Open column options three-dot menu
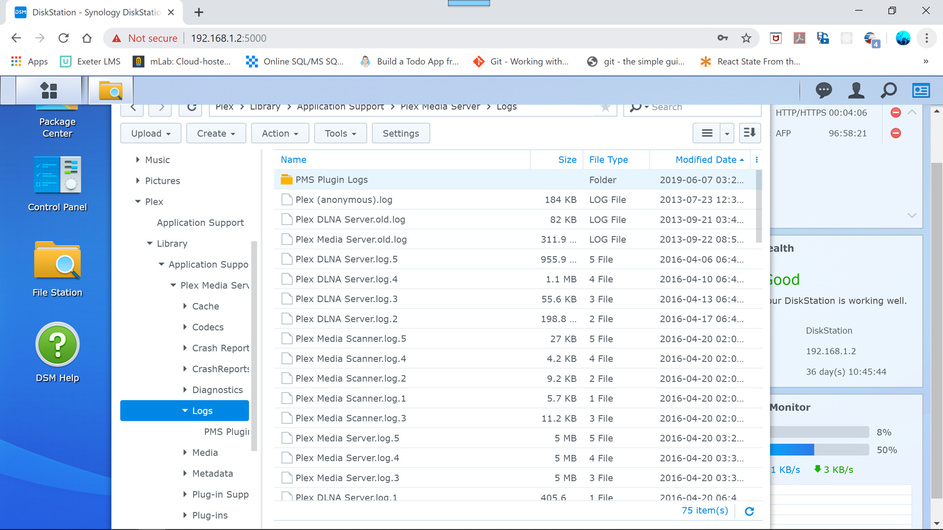The image size is (943, 530). click(757, 159)
